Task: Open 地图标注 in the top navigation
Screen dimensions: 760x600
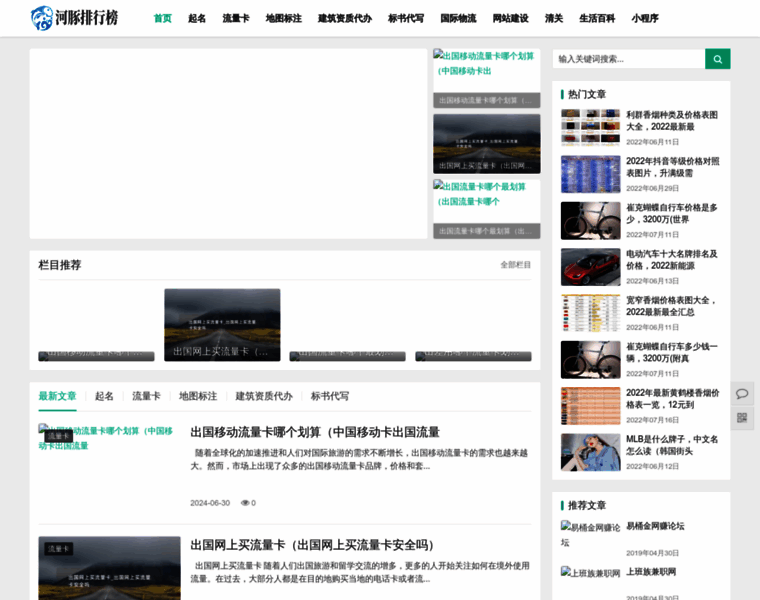Action: pos(284,18)
